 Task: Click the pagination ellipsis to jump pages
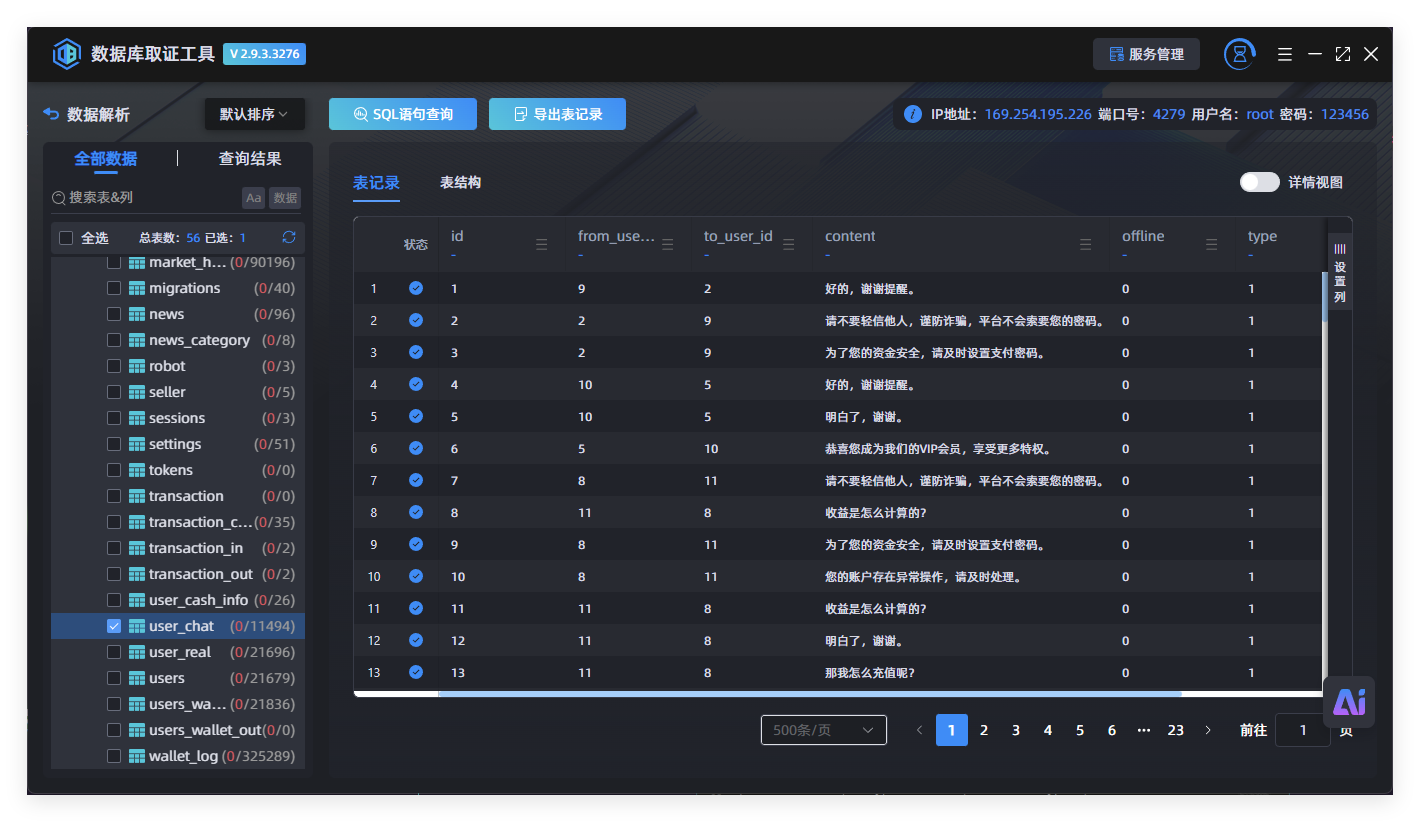(1144, 730)
